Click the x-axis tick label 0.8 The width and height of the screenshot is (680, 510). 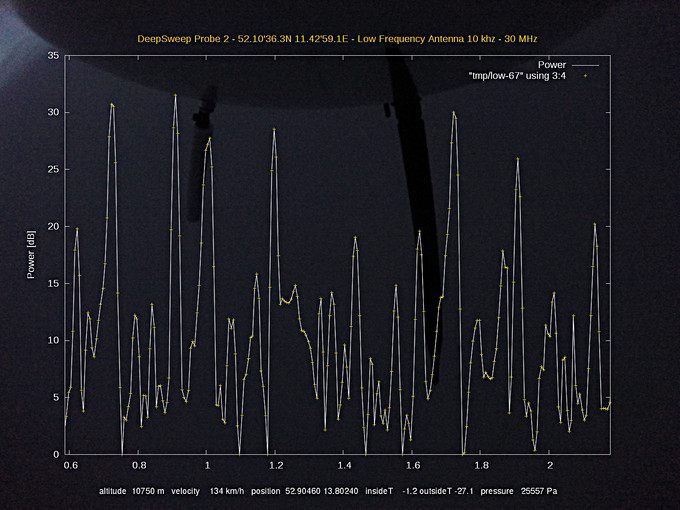[x=139, y=466]
